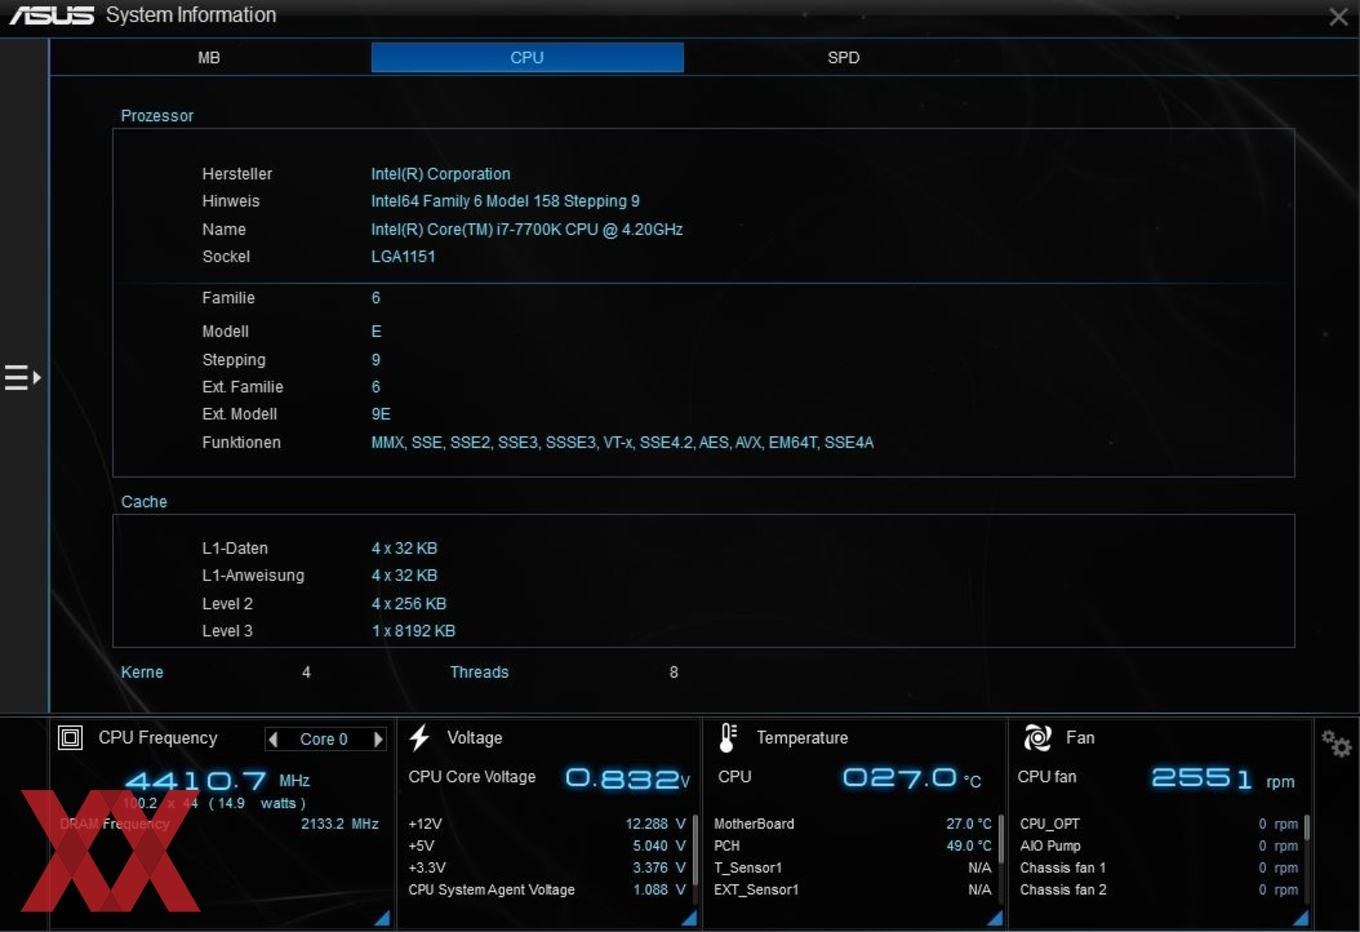Click the Cache section heading
This screenshot has width=1360, height=932.
coord(144,502)
